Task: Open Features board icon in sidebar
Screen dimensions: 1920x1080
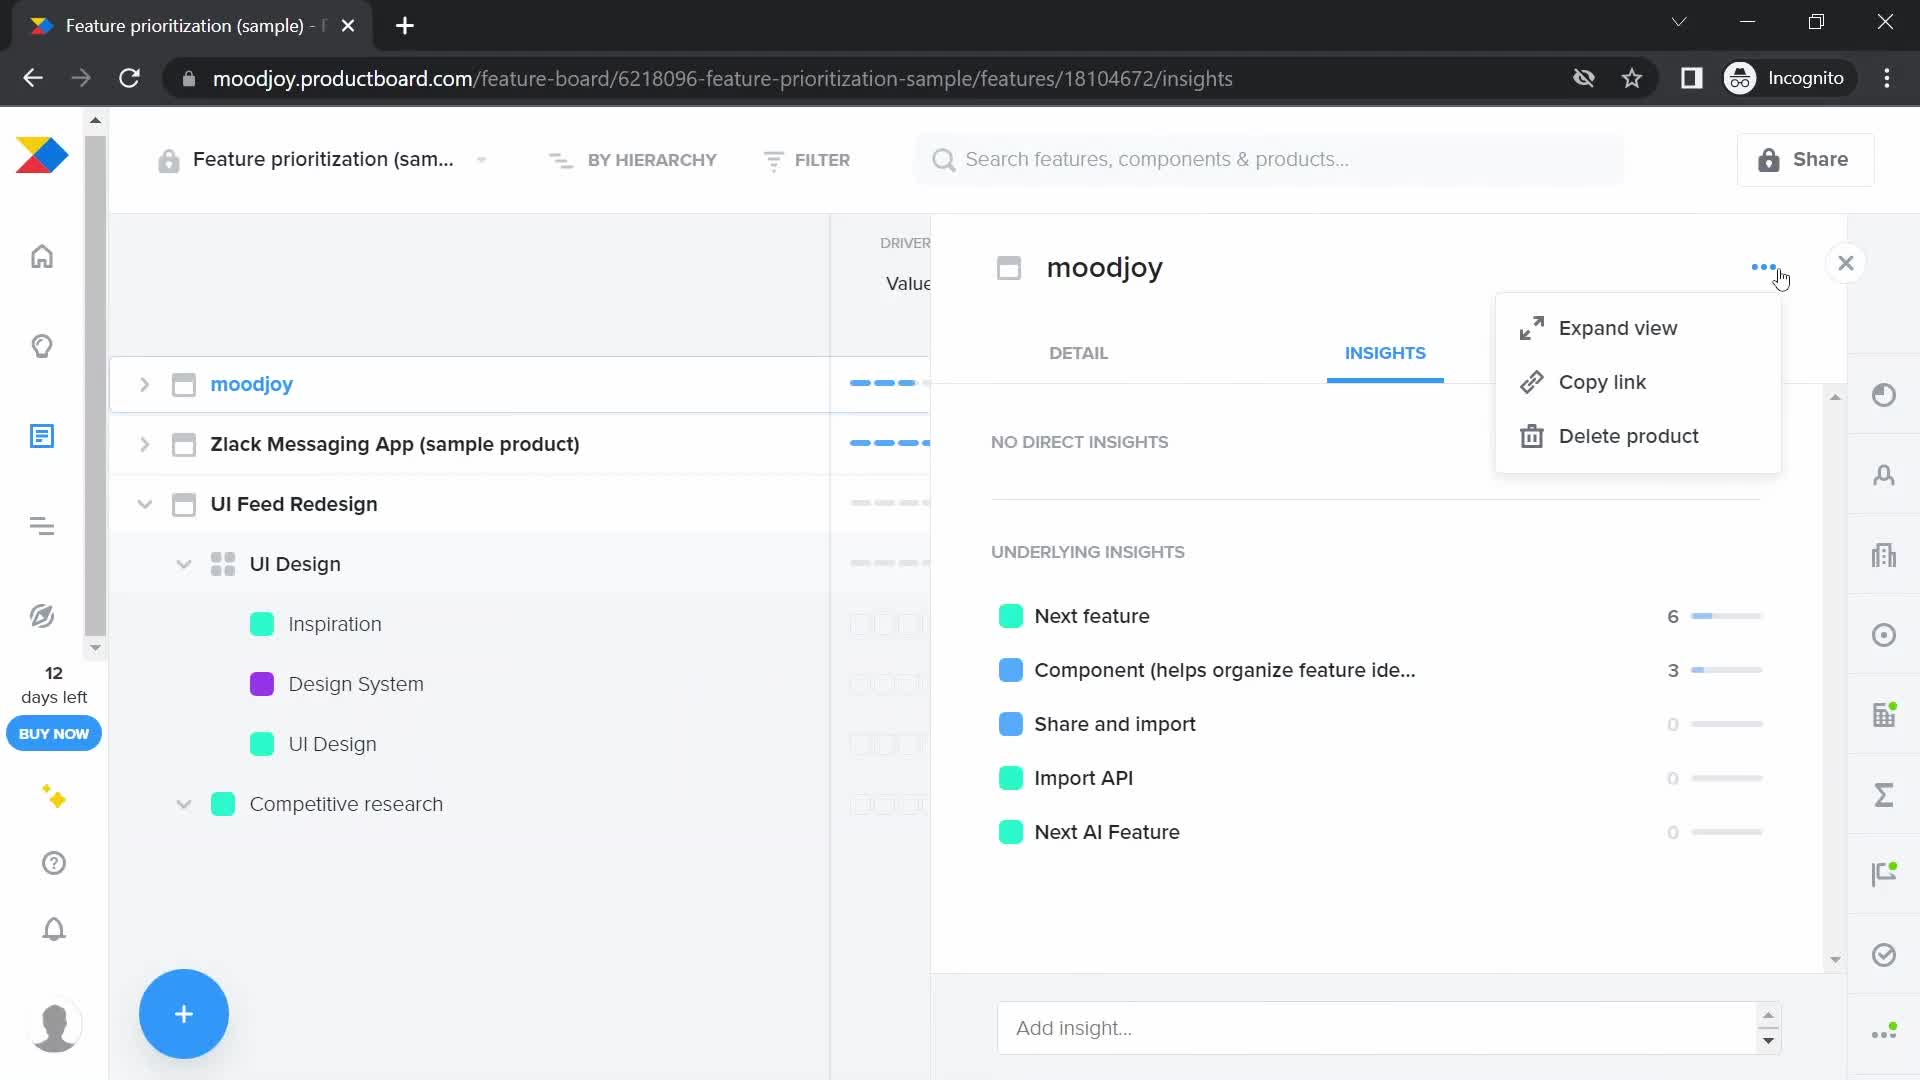Action: [x=42, y=436]
